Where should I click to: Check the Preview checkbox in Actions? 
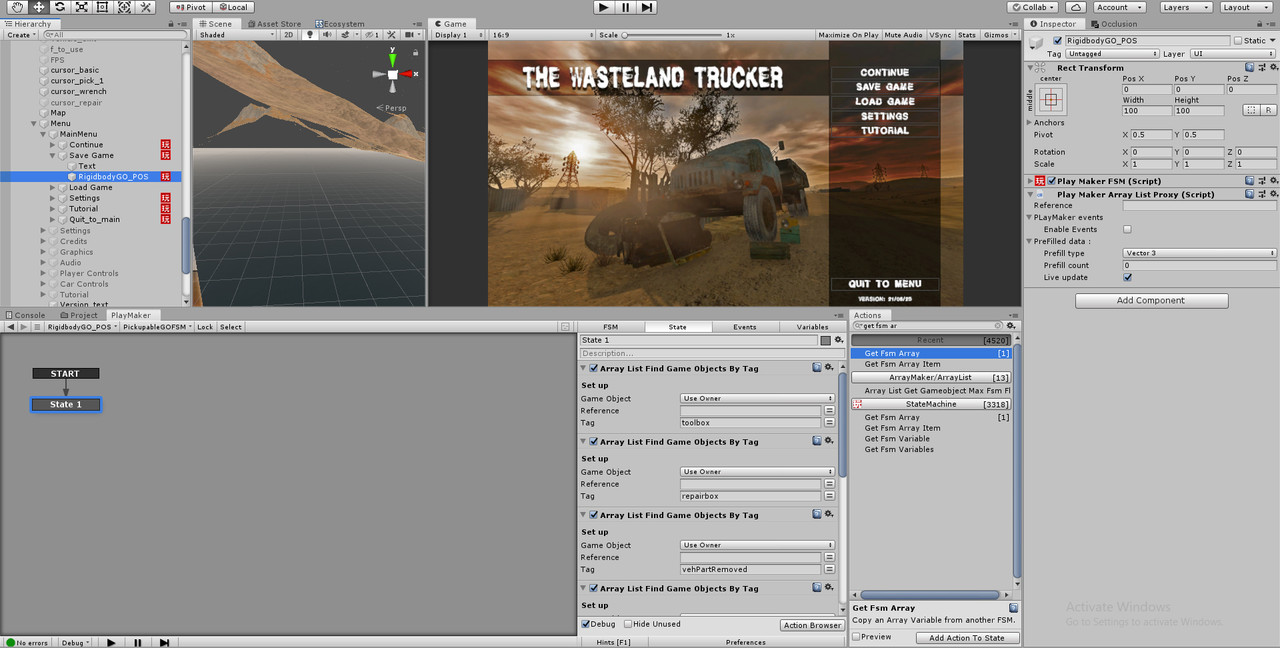pyautogui.click(x=856, y=637)
